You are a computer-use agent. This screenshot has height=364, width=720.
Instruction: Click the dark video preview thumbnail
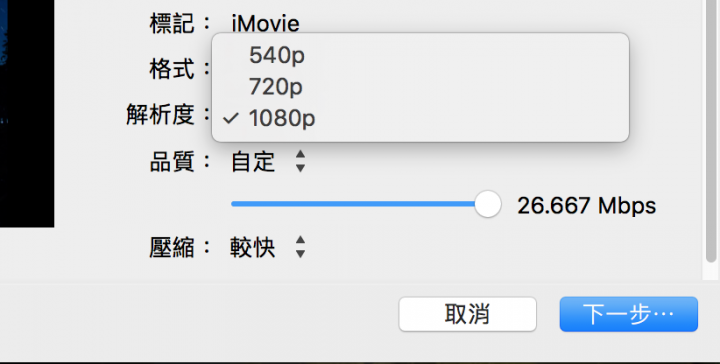27,113
